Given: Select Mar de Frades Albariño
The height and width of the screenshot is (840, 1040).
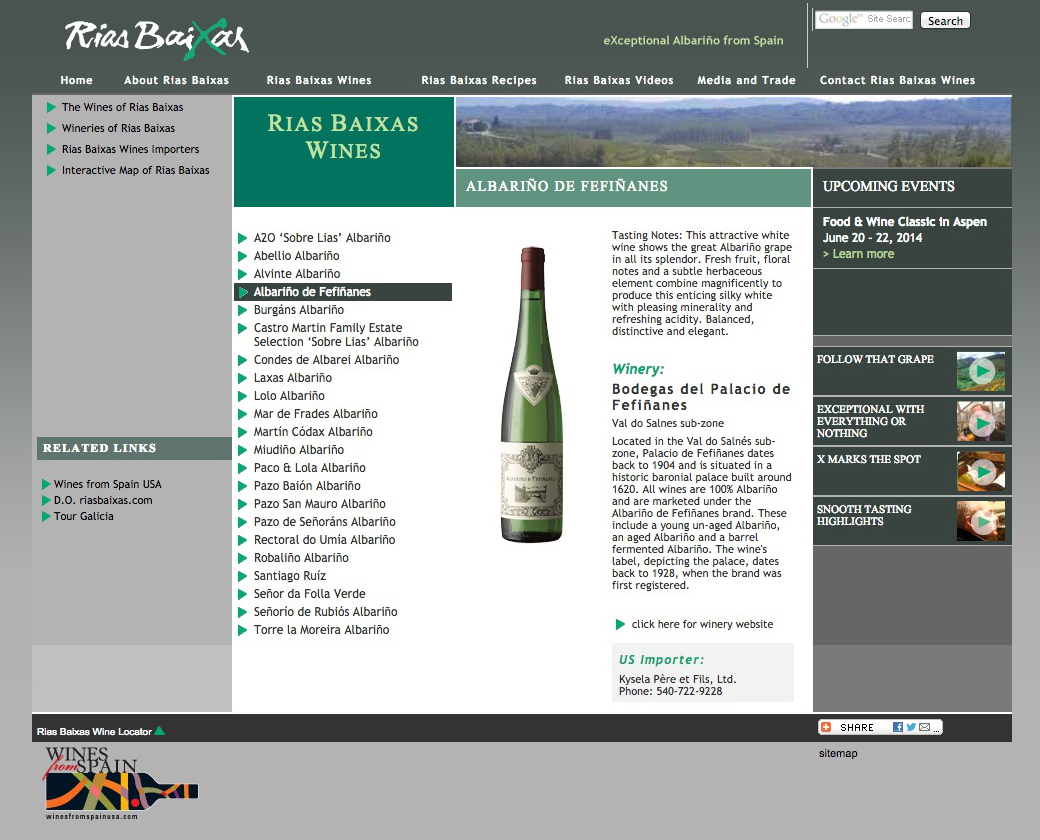Looking at the screenshot, I should click(315, 413).
